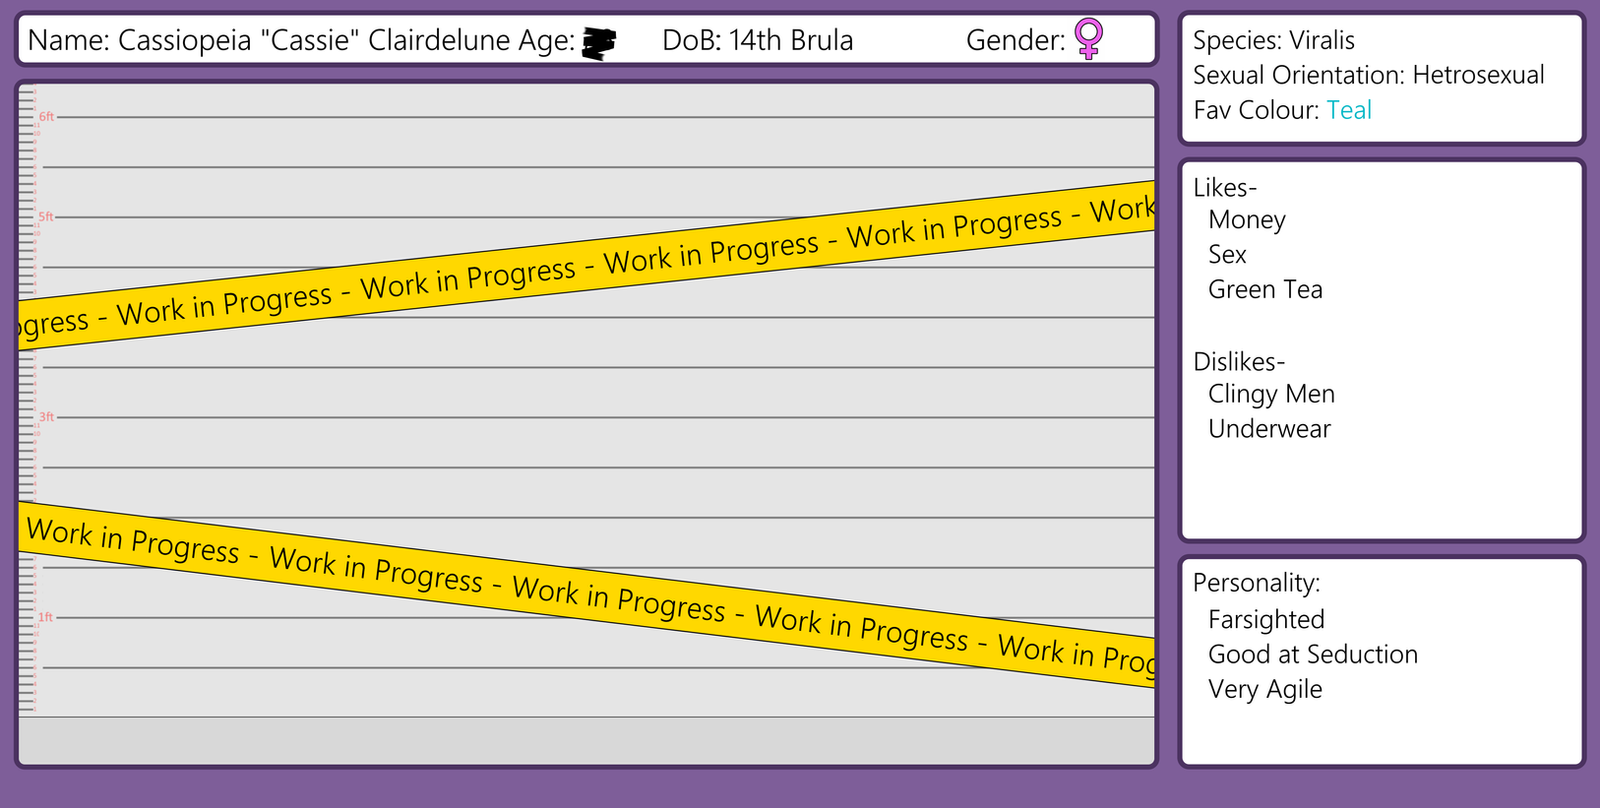1600x808 pixels.
Task: Click the Personality: heading
Action: click(x=1257, y=583)
